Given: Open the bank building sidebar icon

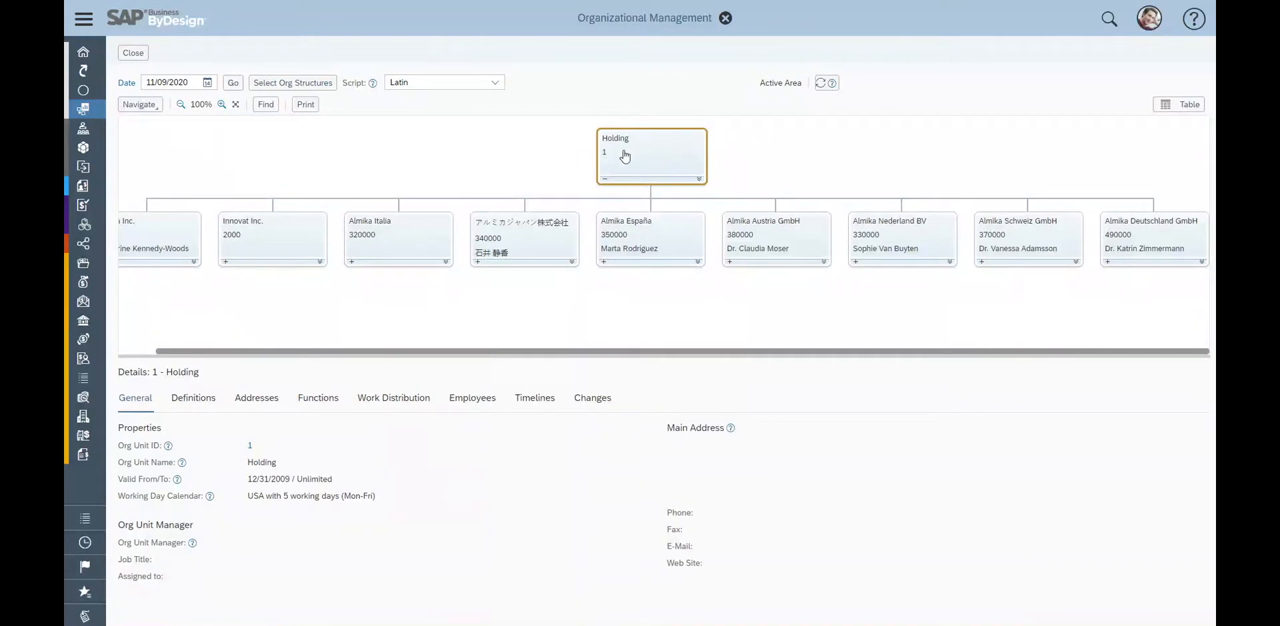Looking at the screenshot, I should pos(84,320).
